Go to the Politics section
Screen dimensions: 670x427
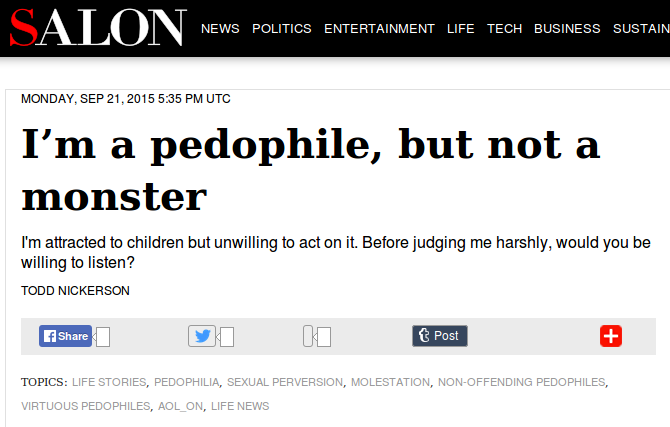pos(282,28)
